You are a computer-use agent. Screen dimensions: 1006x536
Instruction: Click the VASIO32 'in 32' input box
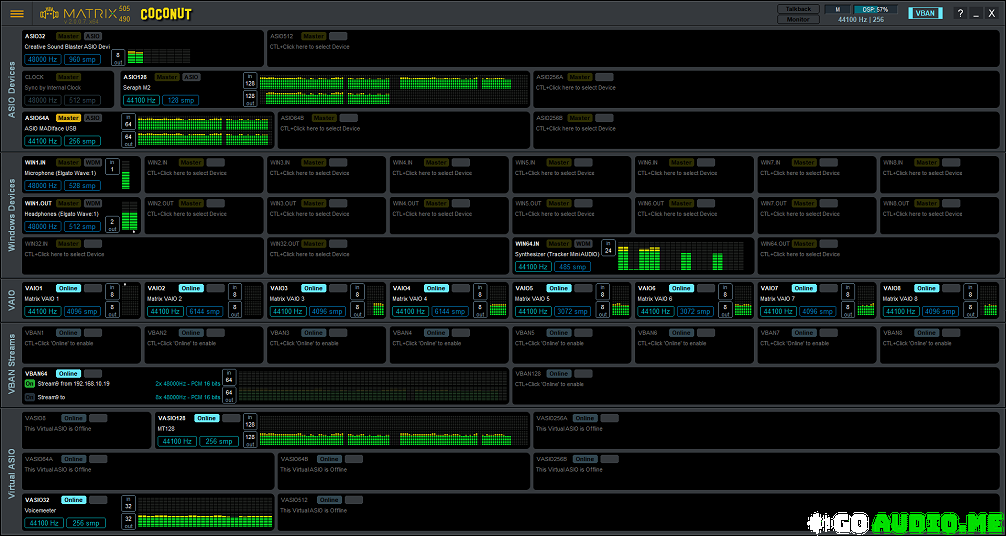coord(128,503)
